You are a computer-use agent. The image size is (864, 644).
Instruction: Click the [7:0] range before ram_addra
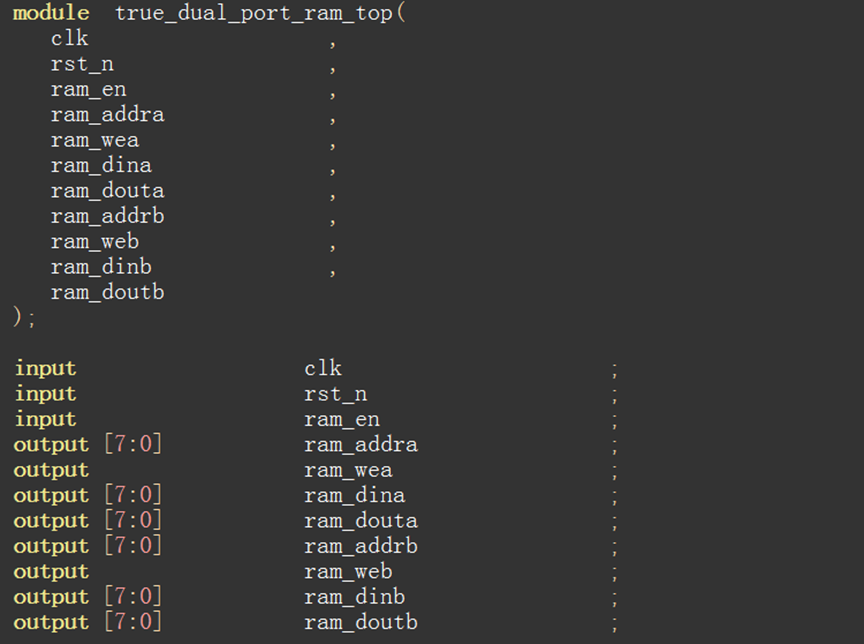click(133, 445)
